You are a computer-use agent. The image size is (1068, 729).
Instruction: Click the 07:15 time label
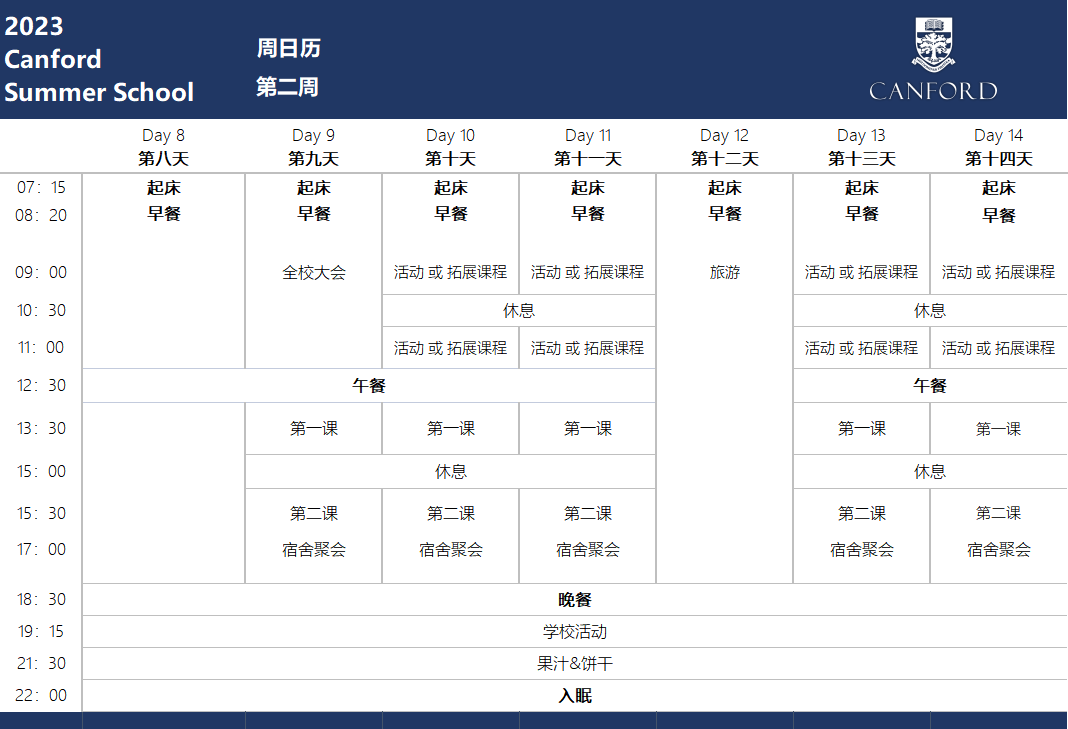[41, 187]
